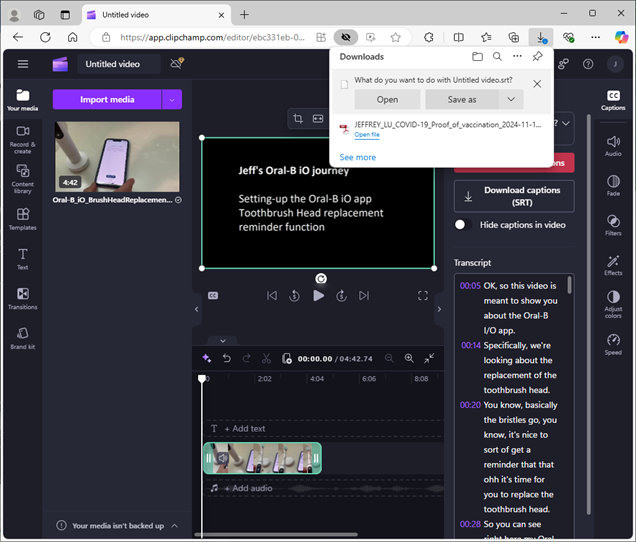The image size is (636, 542).
Task: Open the Speed panel
Action: (613, 345)
